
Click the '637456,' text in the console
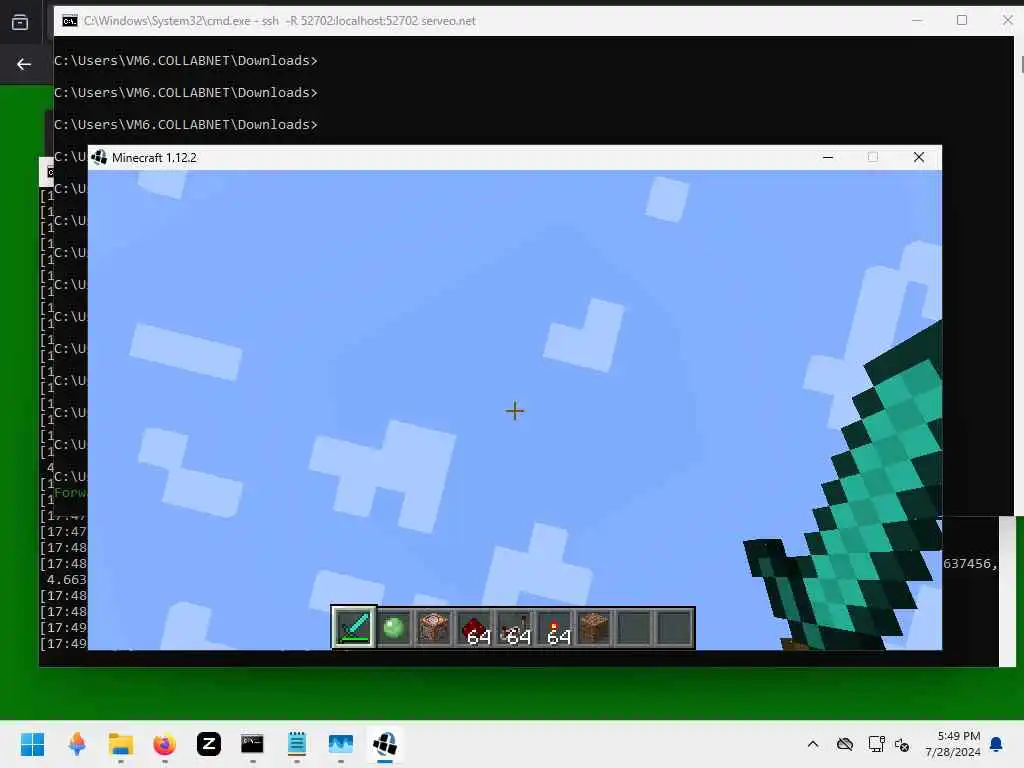(970, 564)
